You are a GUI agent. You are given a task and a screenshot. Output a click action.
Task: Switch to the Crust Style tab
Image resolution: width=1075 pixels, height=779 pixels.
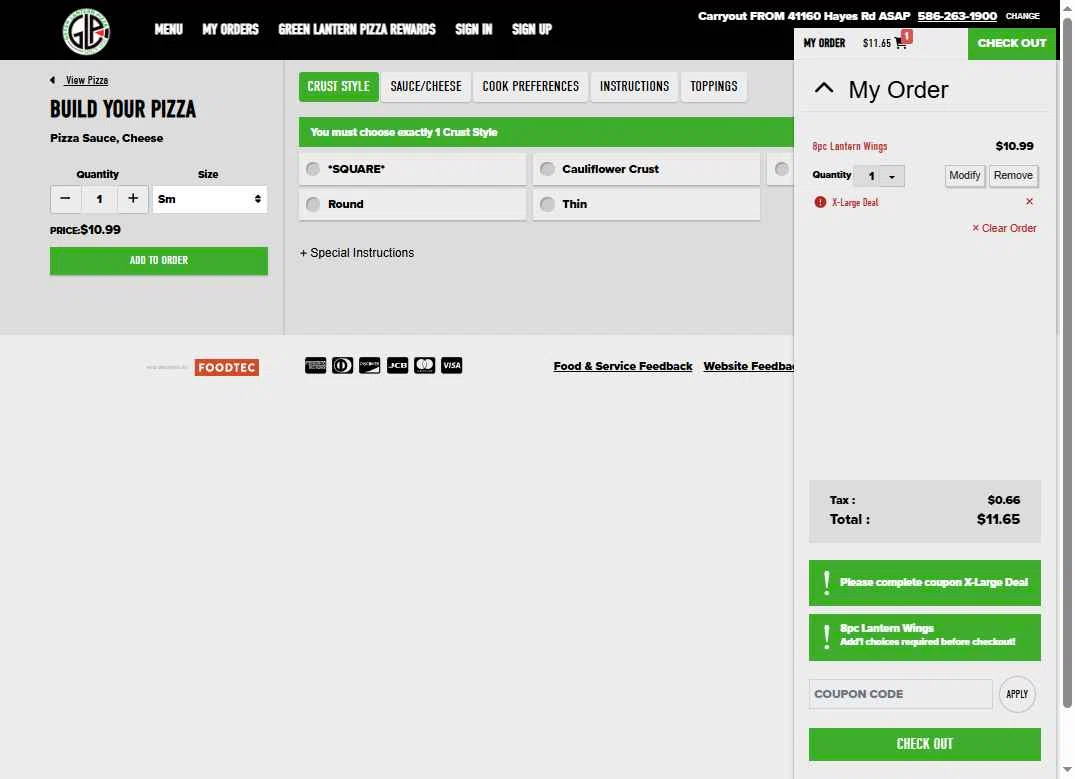coord(339,87)
